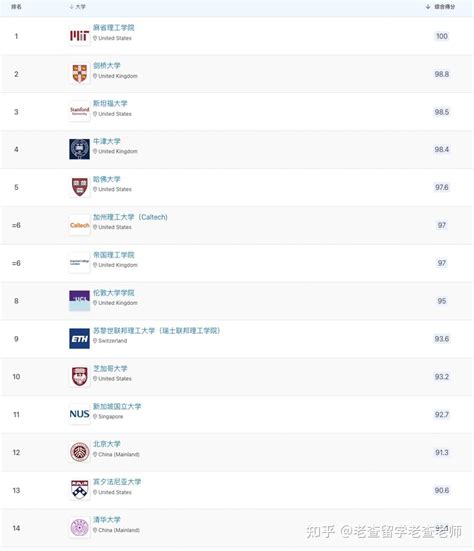Image resolution: width=474 pixels, height=551 pixels.
Task: Open the Cambridge University crest logo
Action: pyautogui.click(x=79, y=74)
